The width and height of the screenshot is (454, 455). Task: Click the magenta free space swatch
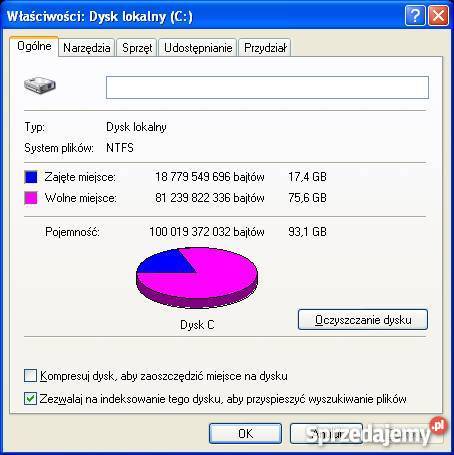coord(31,198)
